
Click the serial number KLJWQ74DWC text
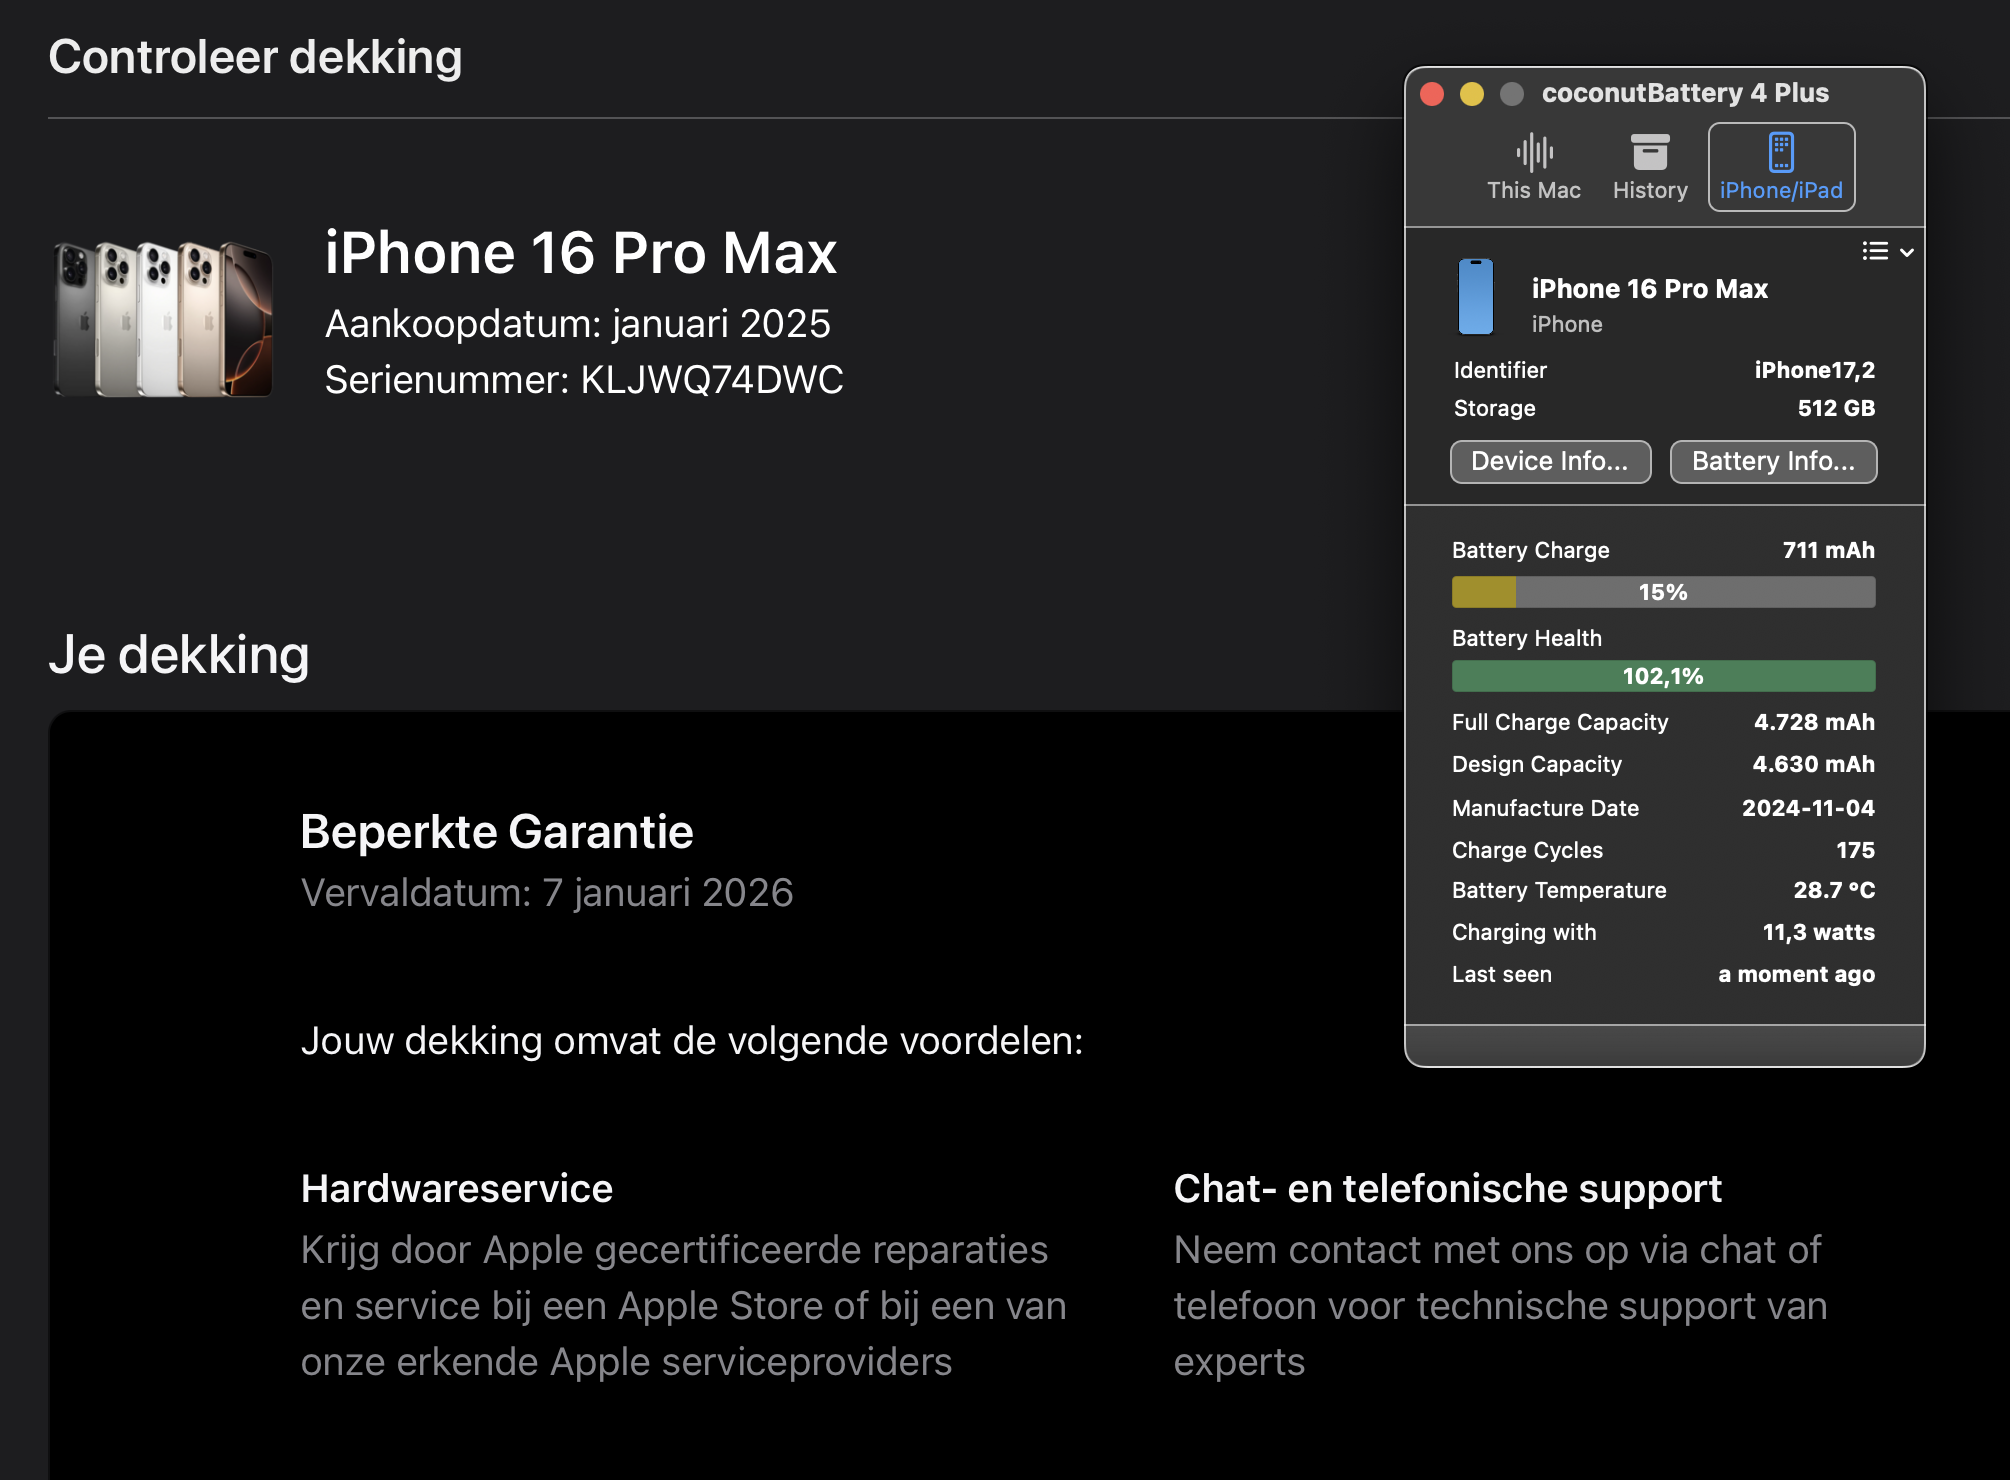pyautogui.click(x=712, y=380)
